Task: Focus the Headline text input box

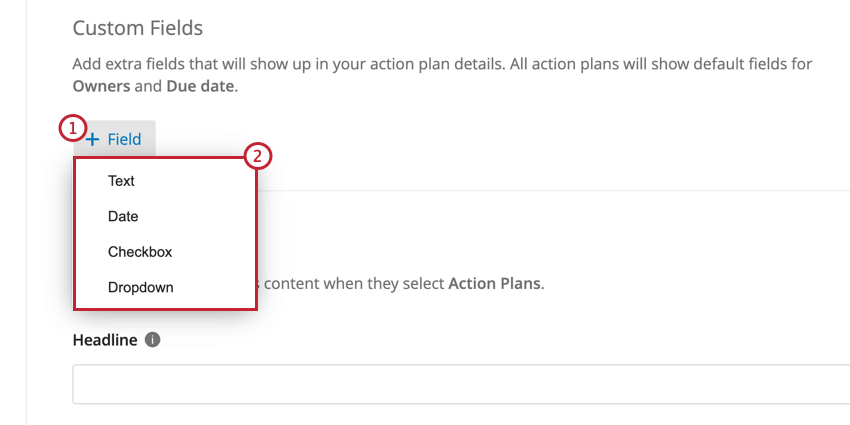Action: coord(460,384)
